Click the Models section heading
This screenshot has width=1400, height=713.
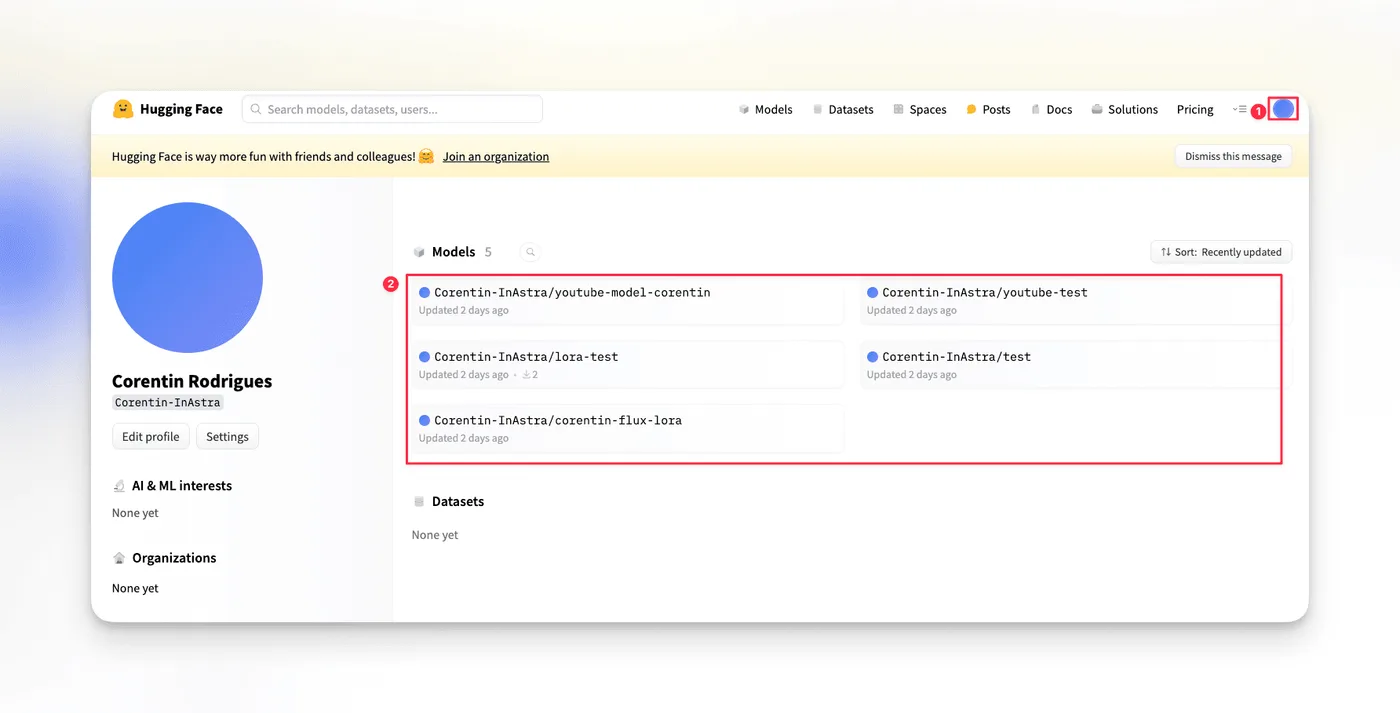(x=453, y=252)
